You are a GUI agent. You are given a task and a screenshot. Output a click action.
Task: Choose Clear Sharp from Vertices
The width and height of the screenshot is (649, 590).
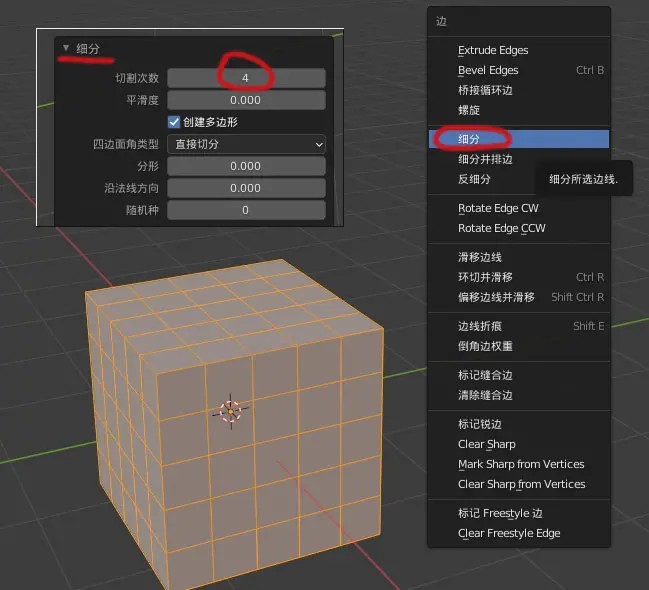click(x=519, y=484)
